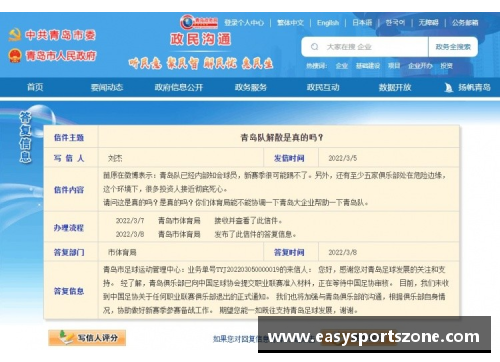
Task: Click the 答复信息 row label in the table
Action: point(69,291)
